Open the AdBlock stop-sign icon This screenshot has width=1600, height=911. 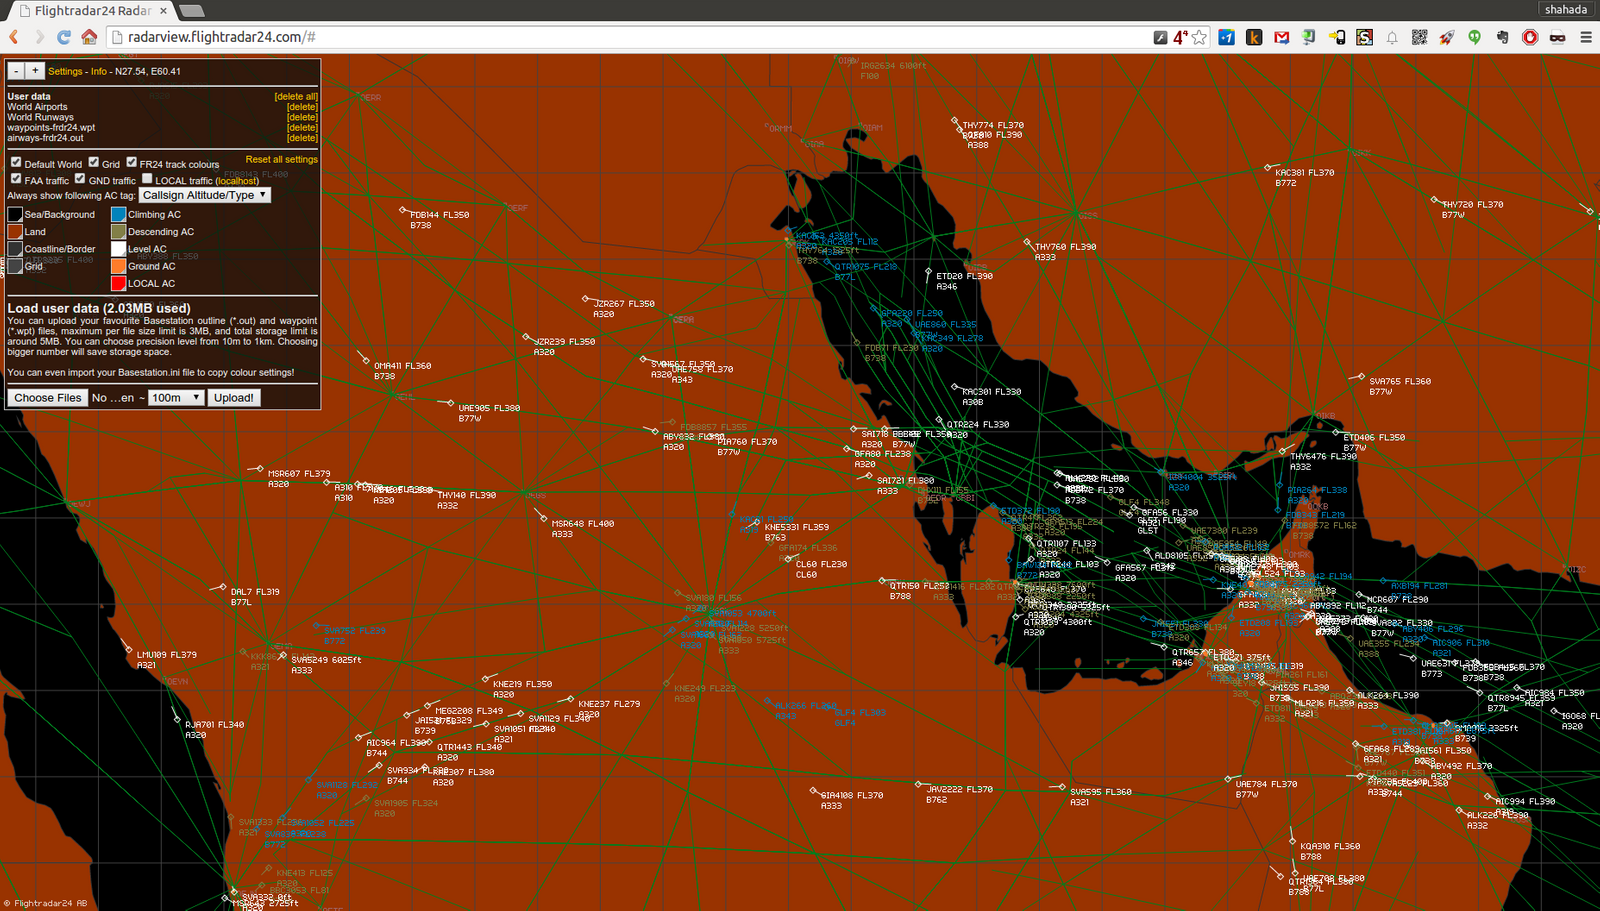[x=1530, y=37]
